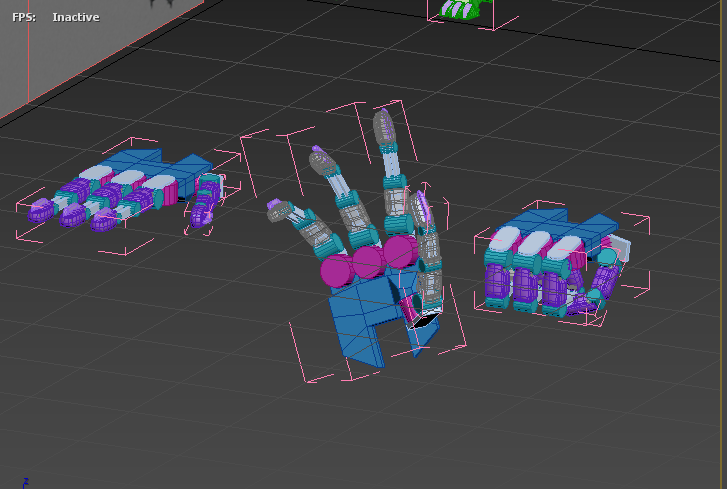This screenshot has height=489, width=727.
Task: Select the green hand model in the background
Action: pos(460,10)
